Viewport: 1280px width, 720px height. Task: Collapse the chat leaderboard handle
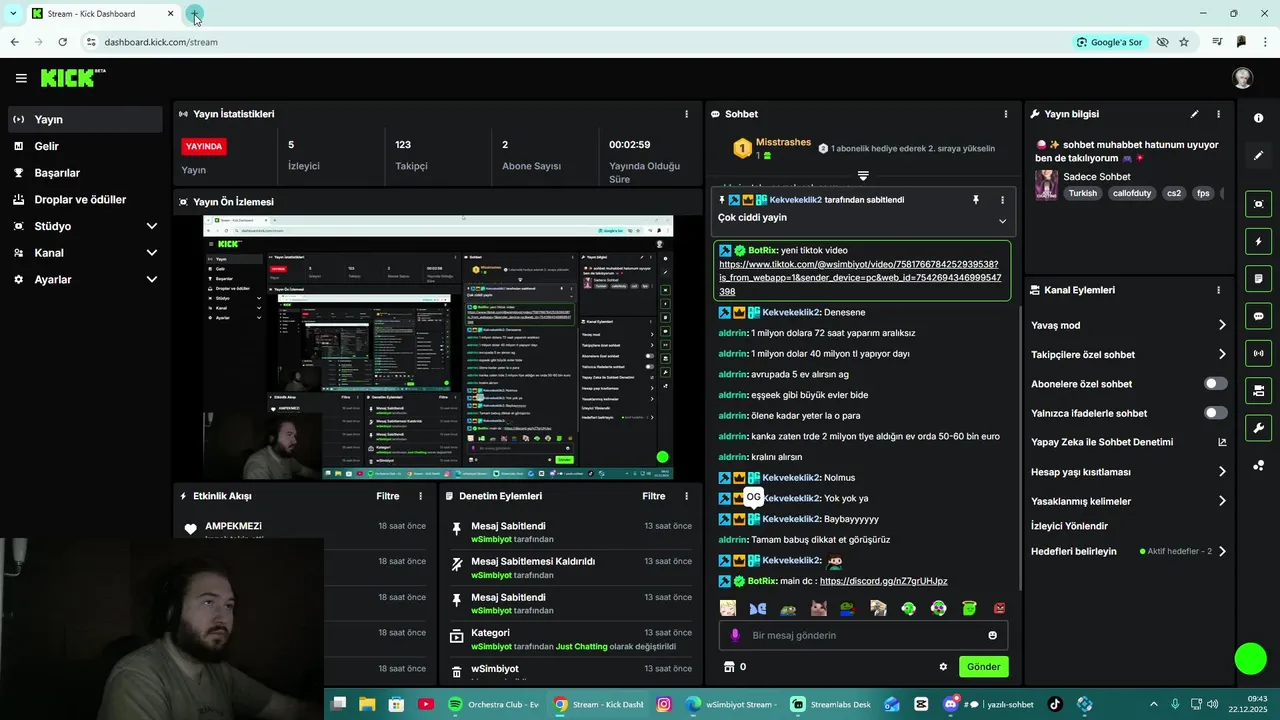coord(863,176)
